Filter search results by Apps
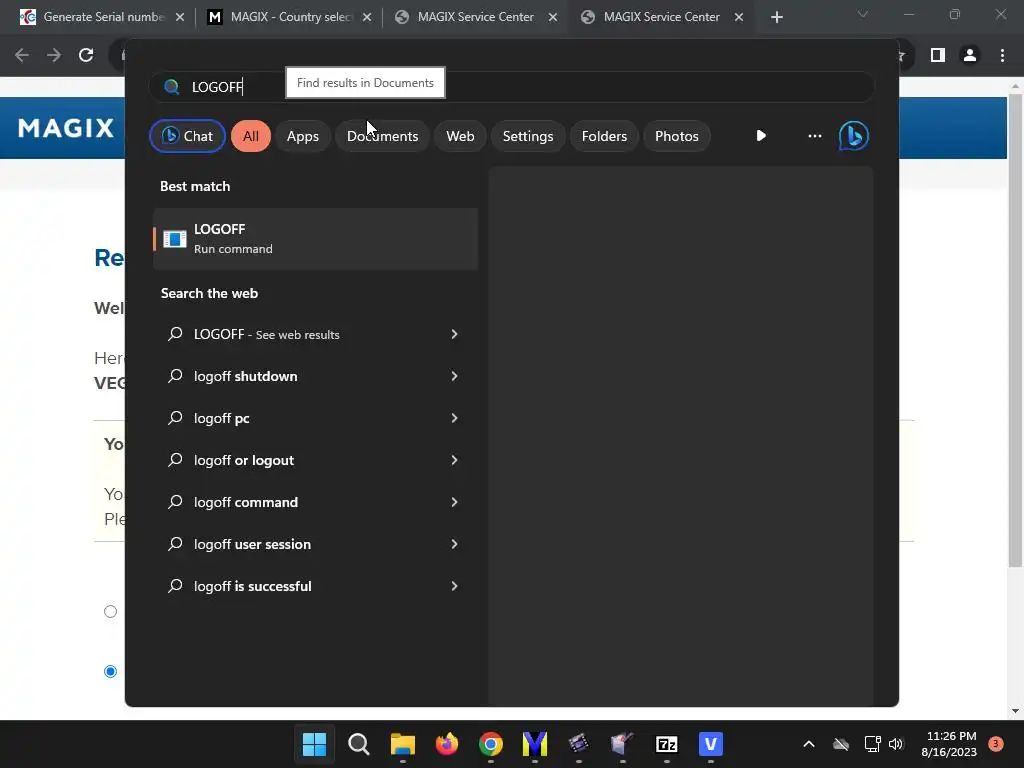Viewport: 1024px width, 768px height. 302,136
